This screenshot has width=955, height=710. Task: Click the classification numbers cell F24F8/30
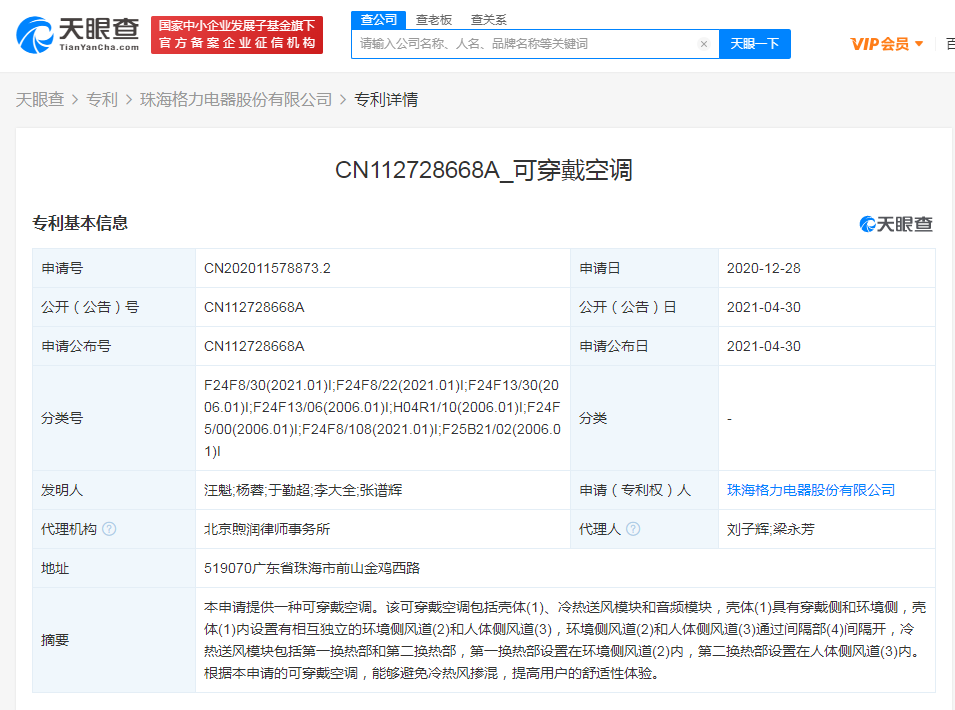[382, 418]
